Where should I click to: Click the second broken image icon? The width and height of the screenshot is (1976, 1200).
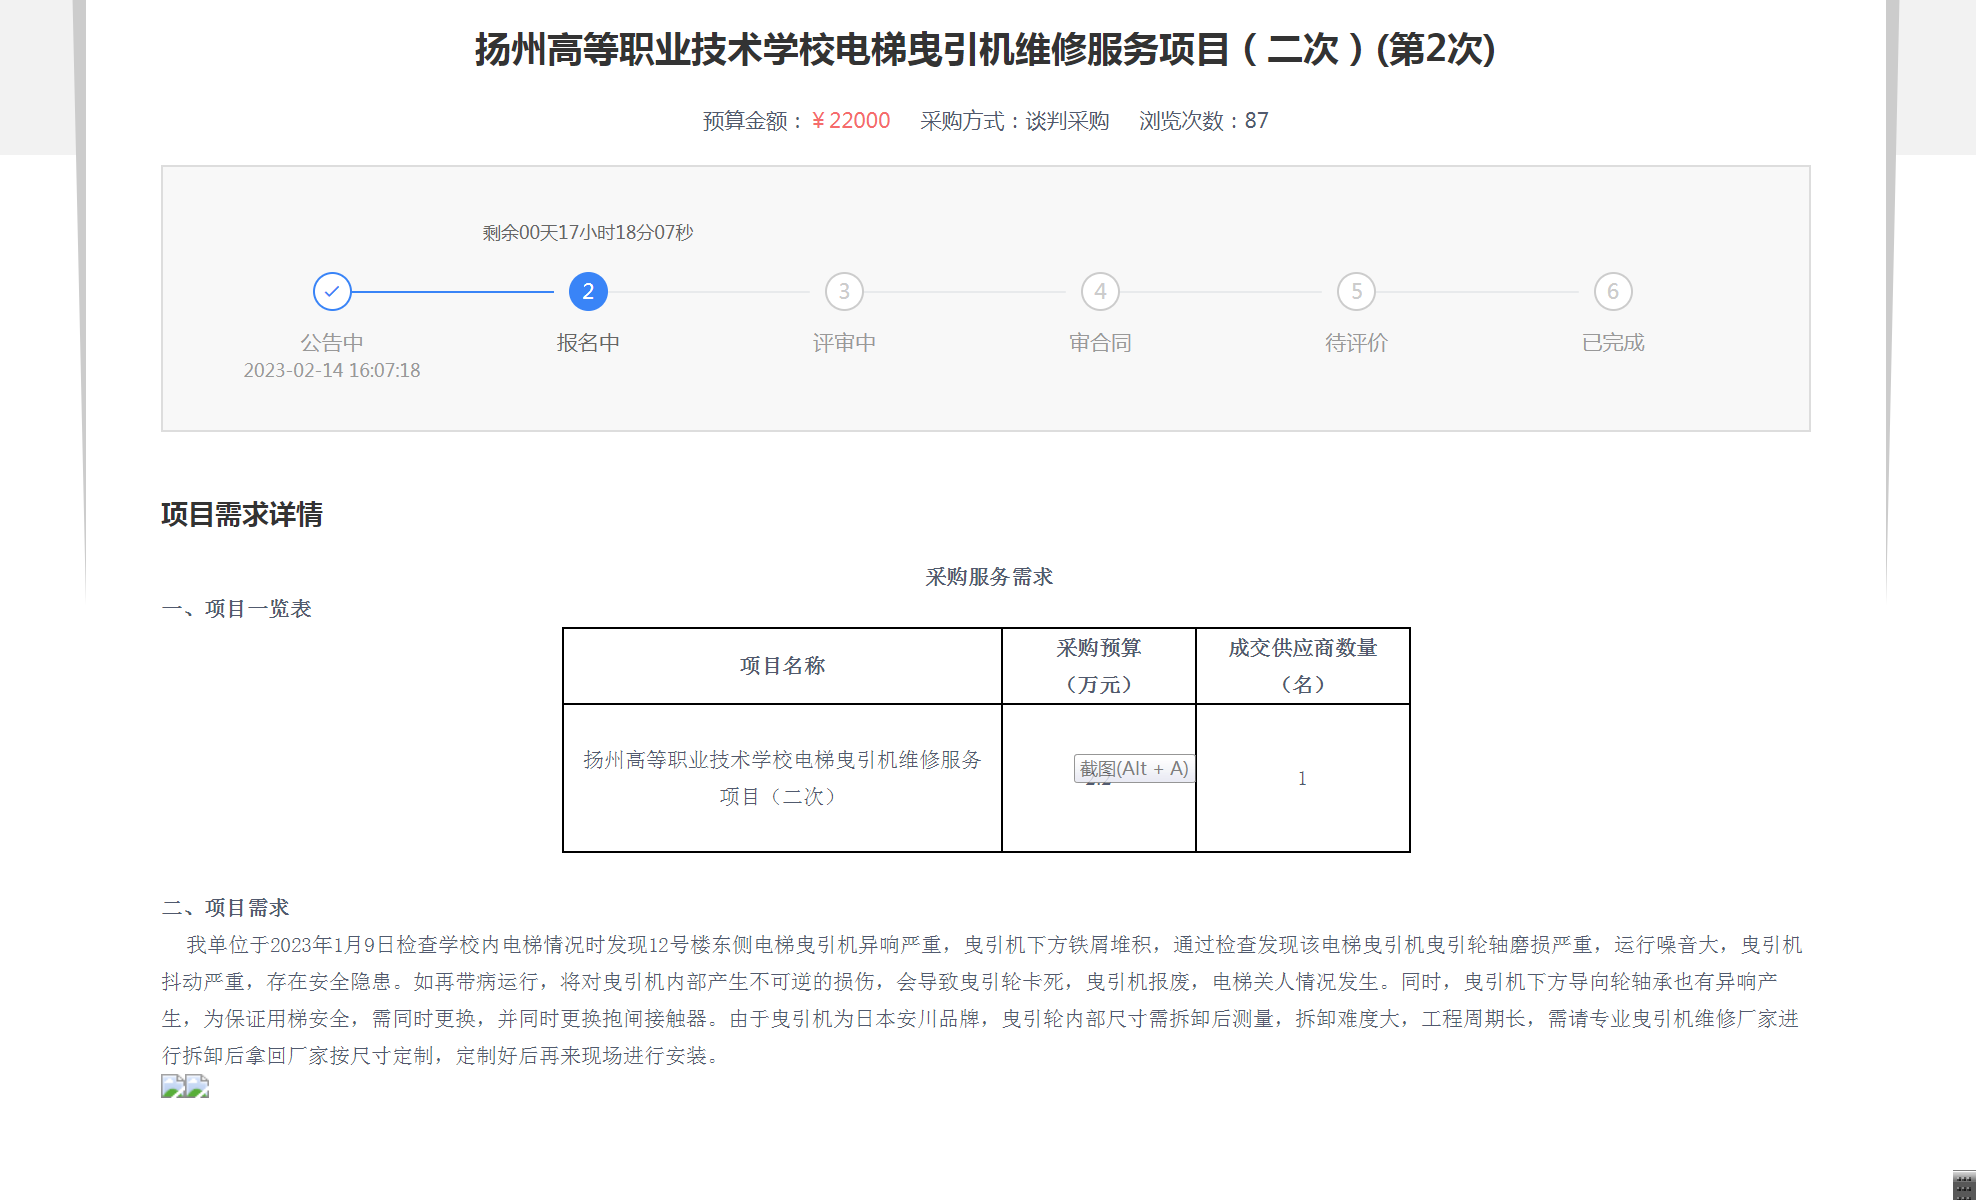[198, 1086]
